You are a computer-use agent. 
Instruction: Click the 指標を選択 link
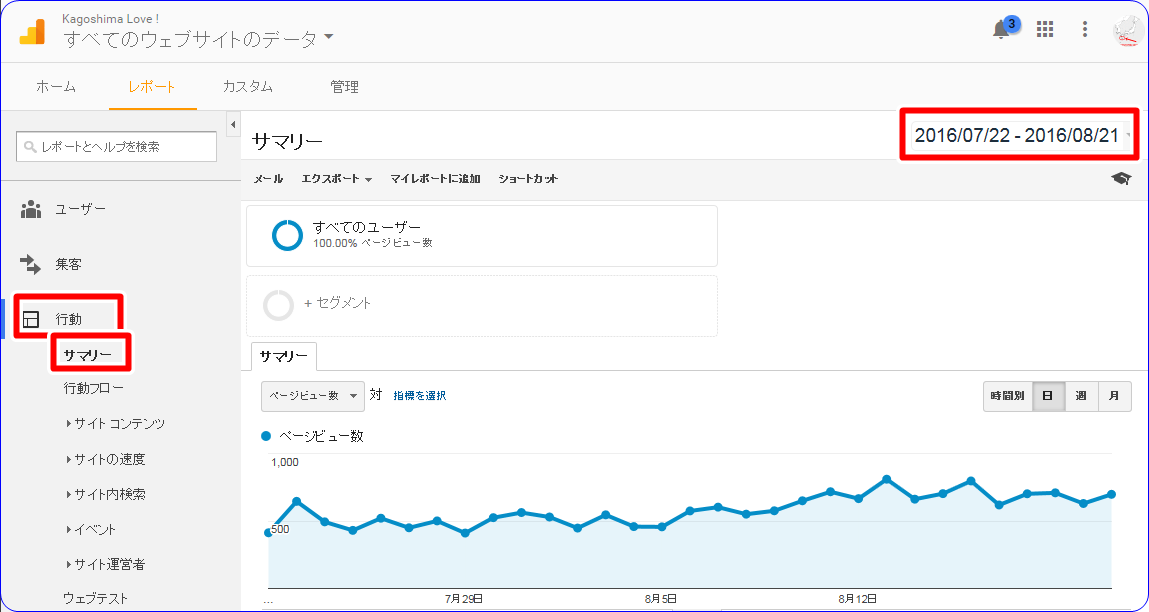(420, 396)
